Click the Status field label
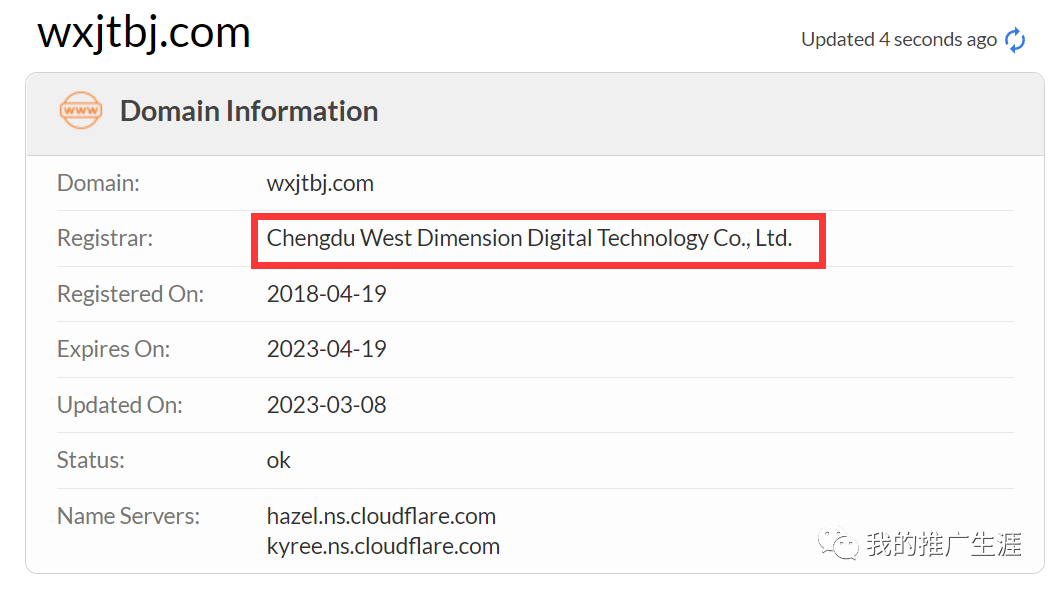The image size is (1056, 591). click(91, 460)
